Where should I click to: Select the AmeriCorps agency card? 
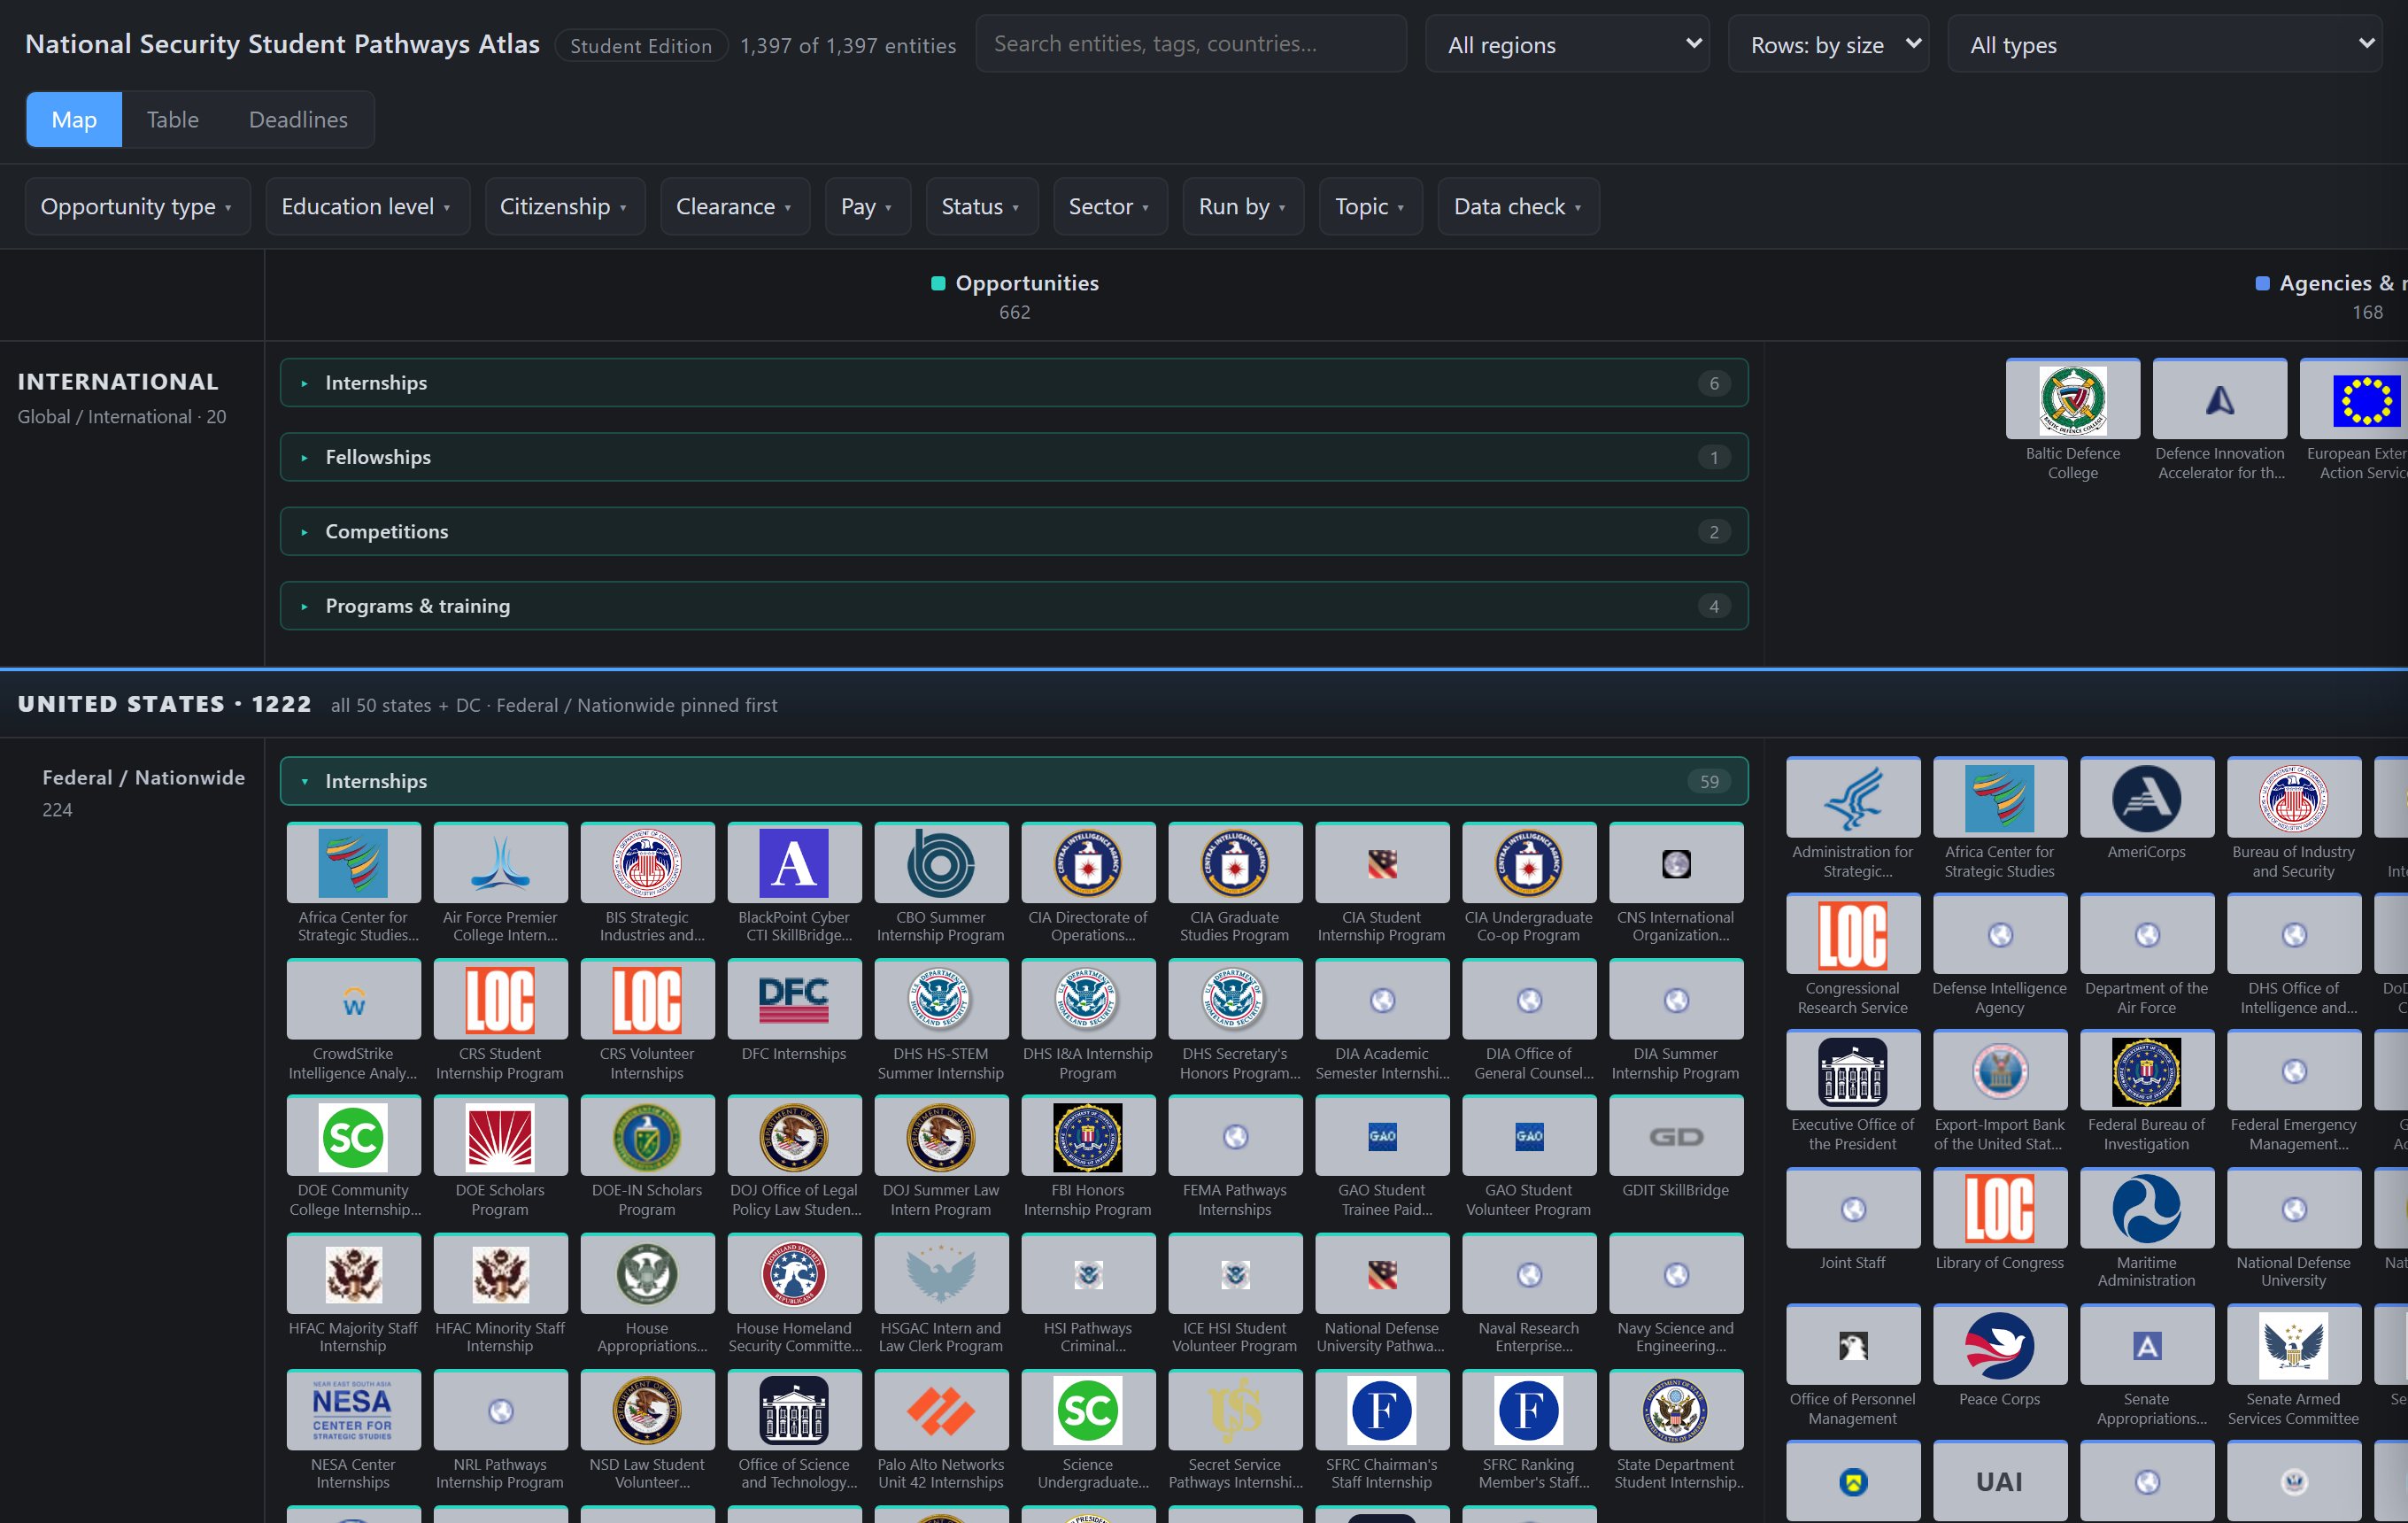pos(2147,810)
